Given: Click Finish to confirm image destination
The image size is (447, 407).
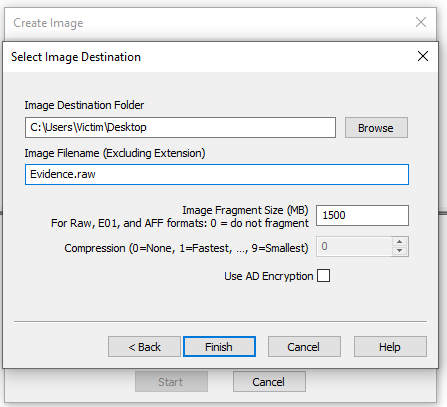Looking at the screenshot, I should (219, 347).
